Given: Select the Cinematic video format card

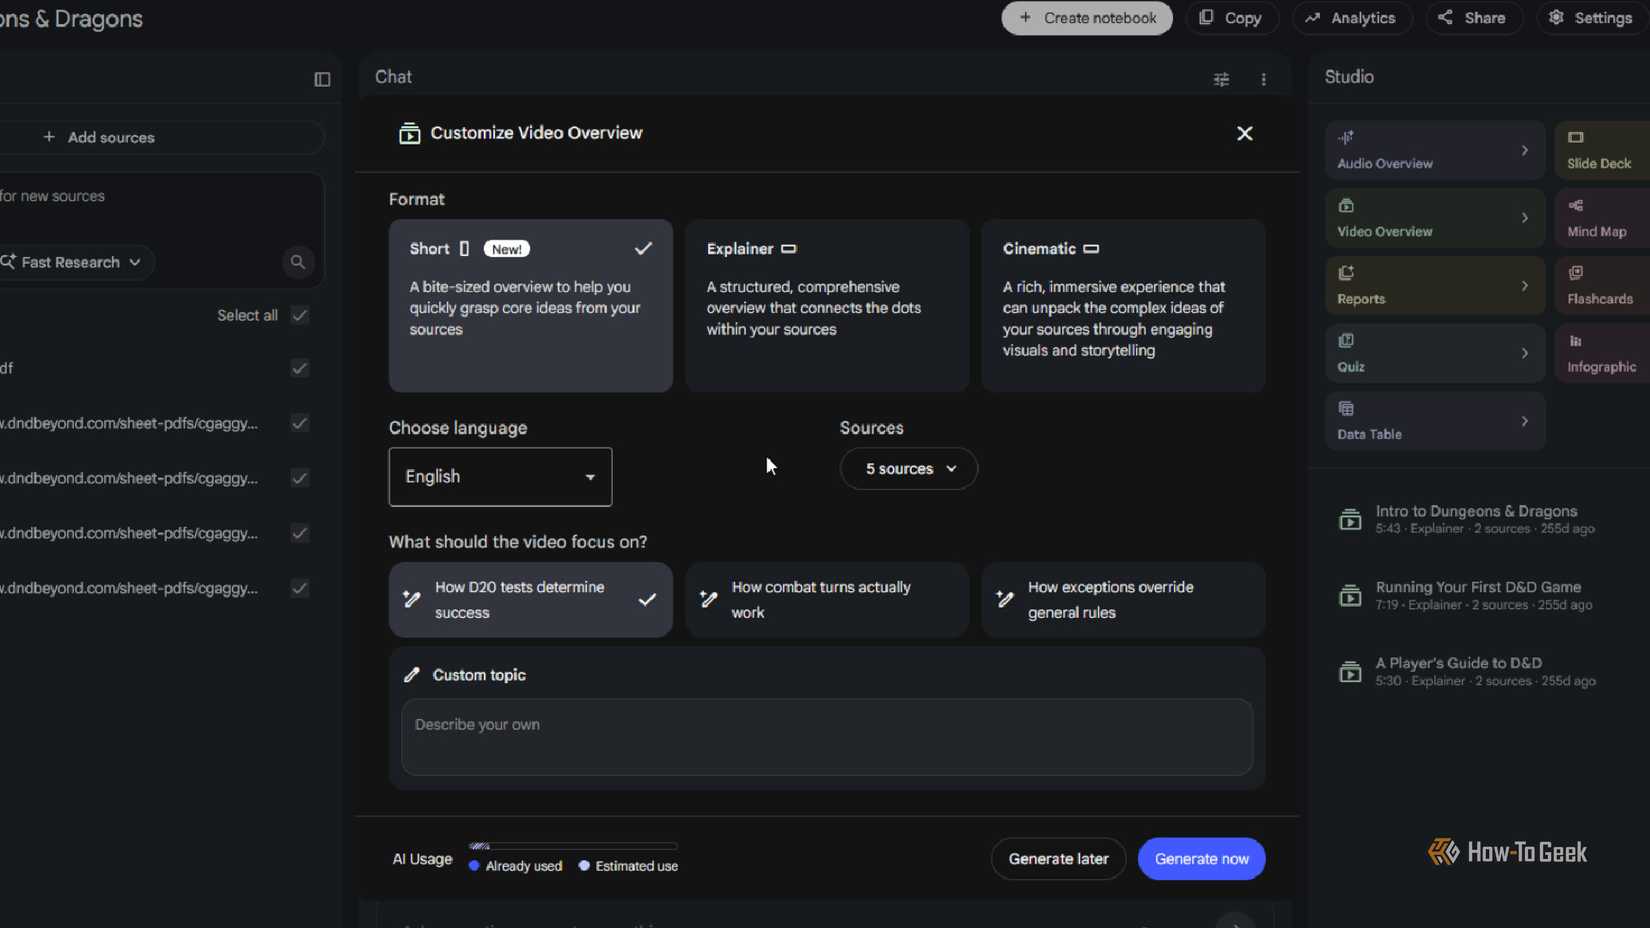Looking at the screenshot, I should (1123, 305).
